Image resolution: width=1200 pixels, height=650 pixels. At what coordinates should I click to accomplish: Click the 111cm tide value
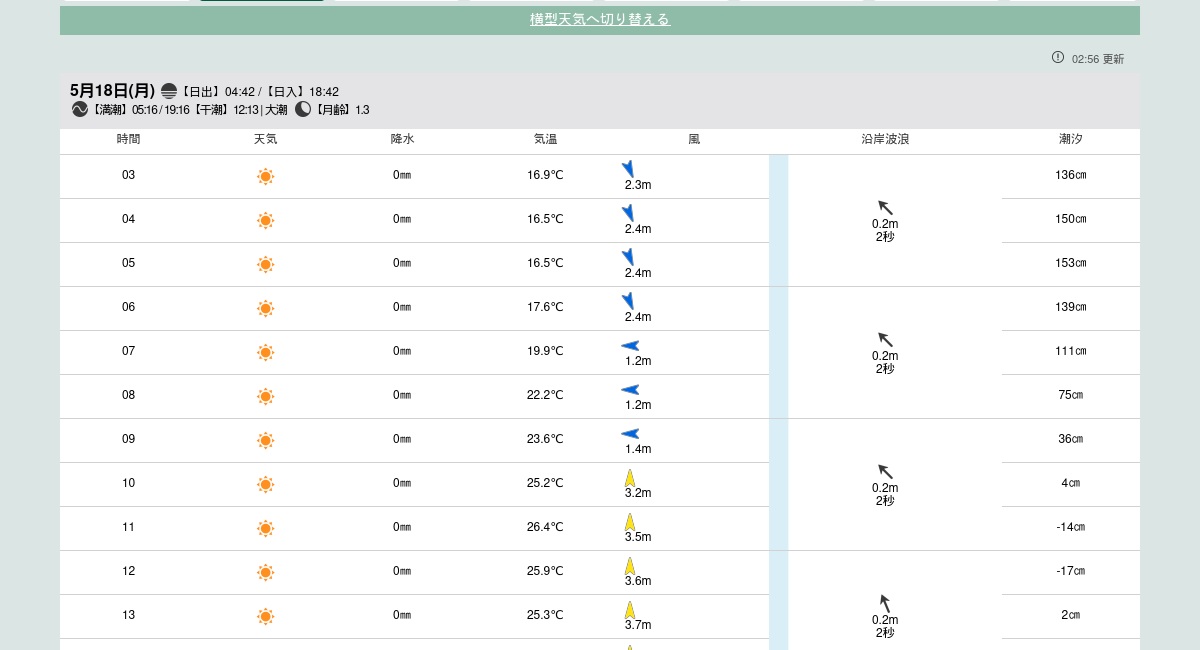pyautogui.click(x=1070, y=352)
